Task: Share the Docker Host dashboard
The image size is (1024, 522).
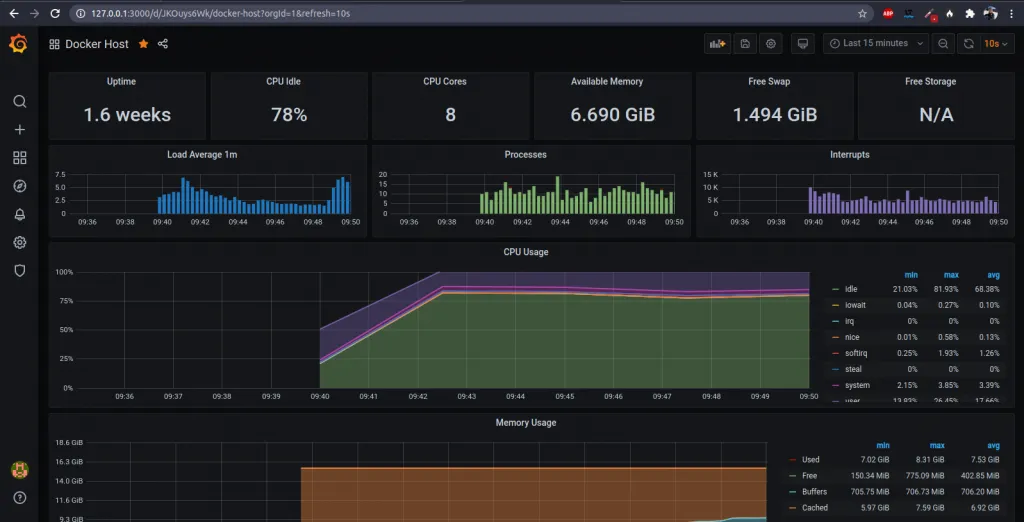Action: pyautogui.click(x=163, y=44)
